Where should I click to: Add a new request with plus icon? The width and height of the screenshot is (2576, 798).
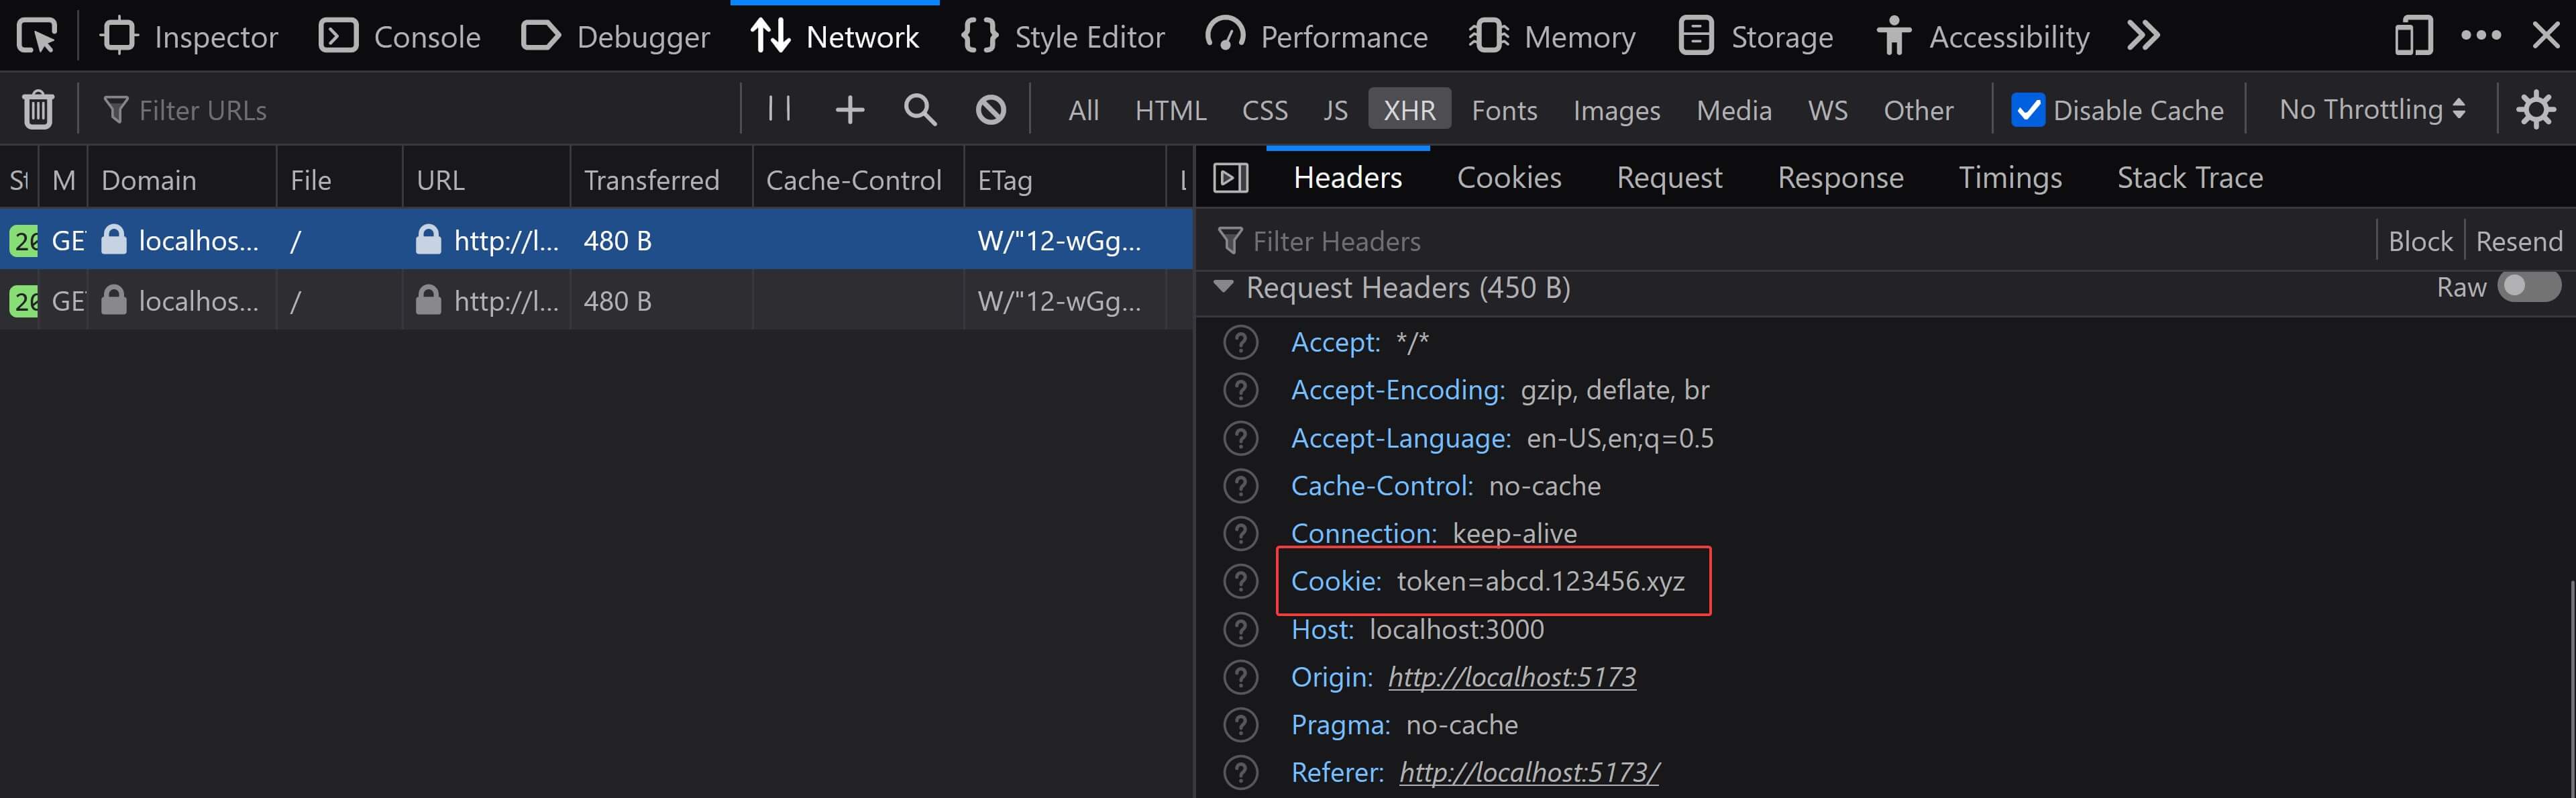pyautogui.click(x=849, y=109)
